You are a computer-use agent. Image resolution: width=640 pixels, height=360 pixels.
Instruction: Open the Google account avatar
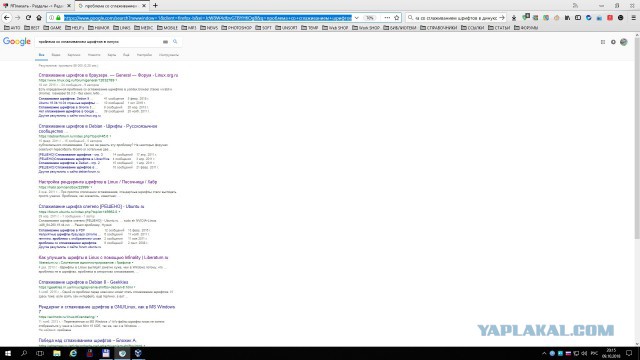624,42
